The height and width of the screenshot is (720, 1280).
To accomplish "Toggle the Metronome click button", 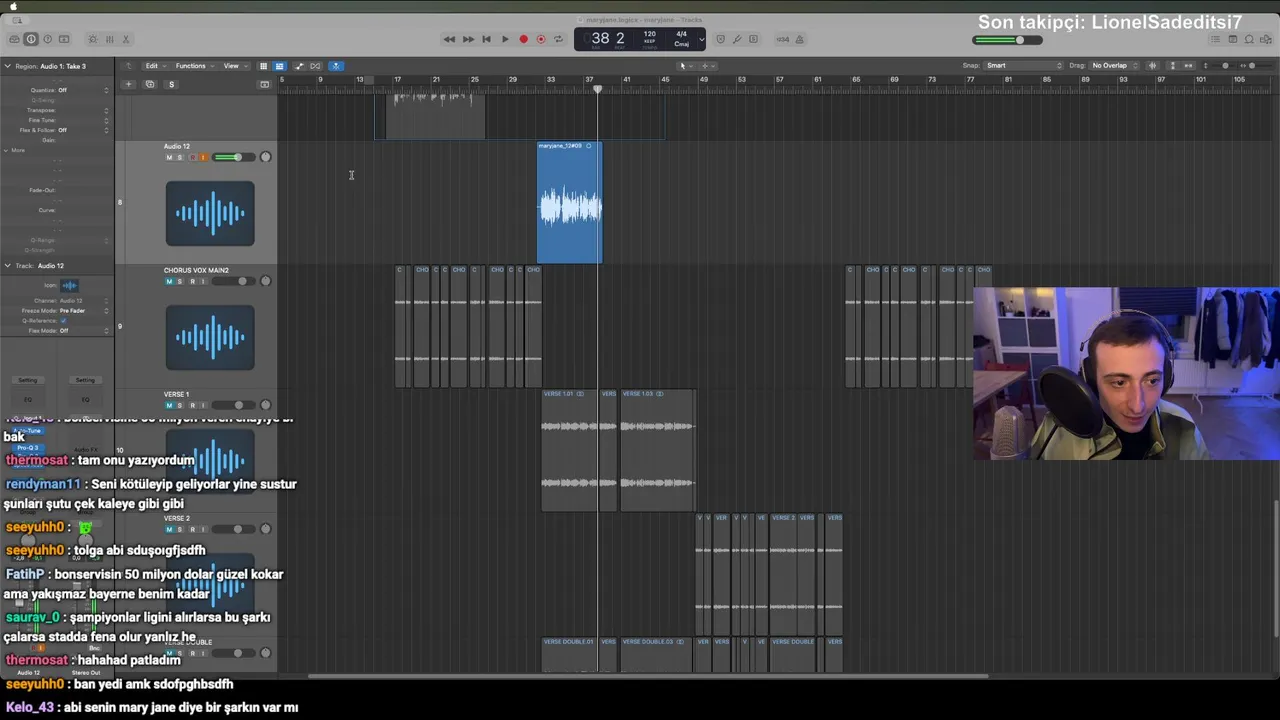I will (x=799, y=39).
